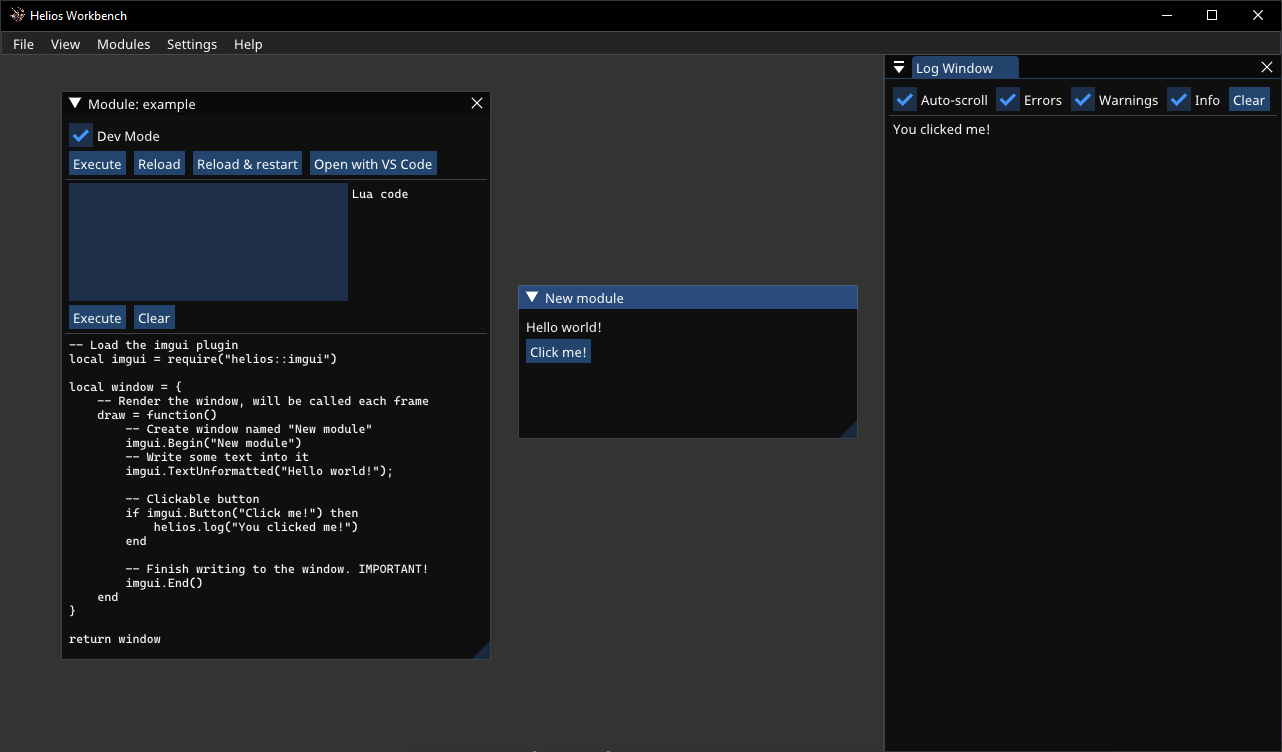This screenshot has width=1282, height=752.
Task: Click the Helios Workbench app icon
Action: tap(17, 15)
